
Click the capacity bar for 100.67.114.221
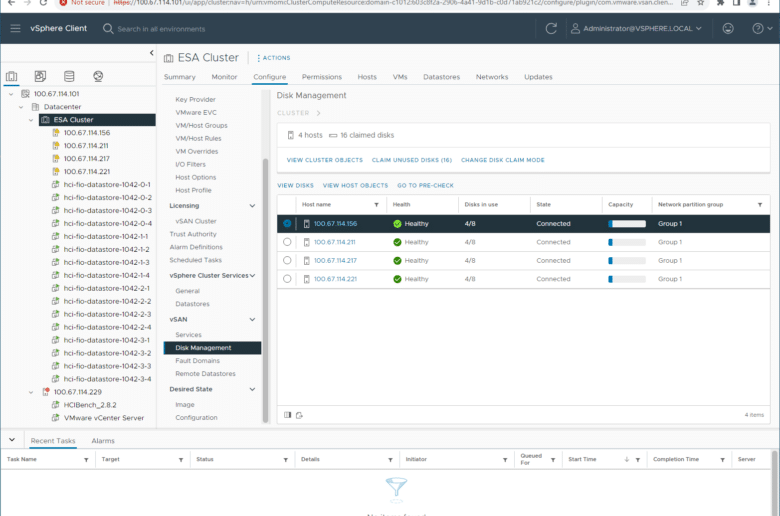(x=627, y=279)
